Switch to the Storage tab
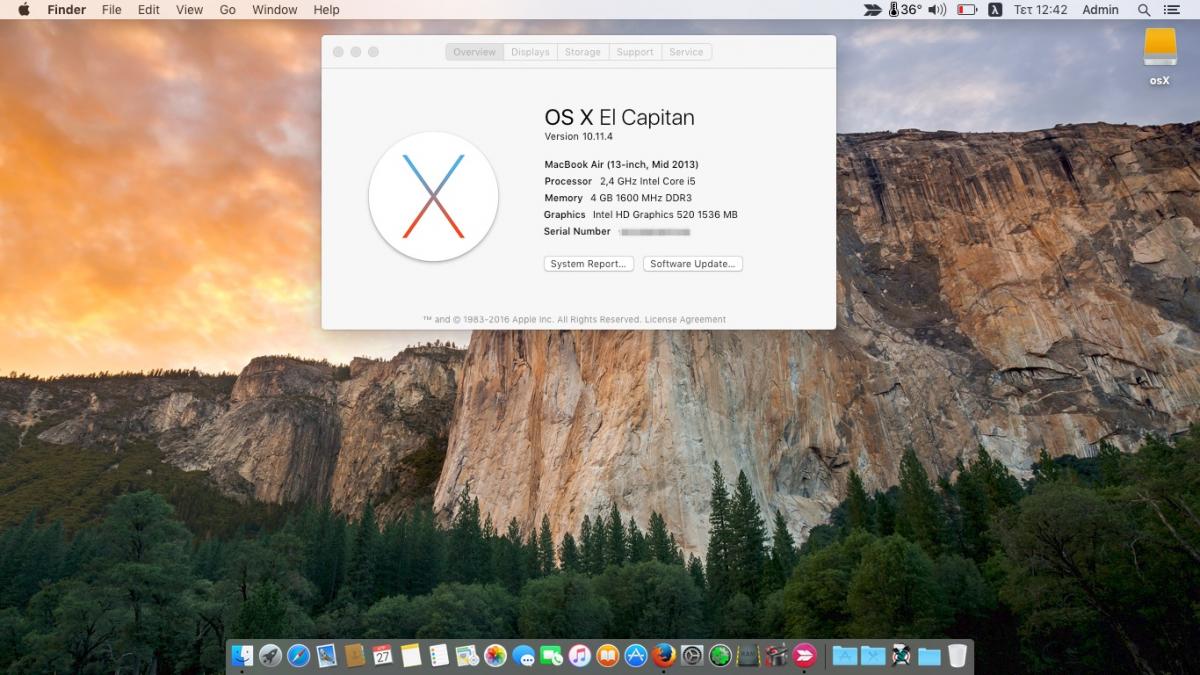The image size is (1200, 675). click(x=582, y=52)
